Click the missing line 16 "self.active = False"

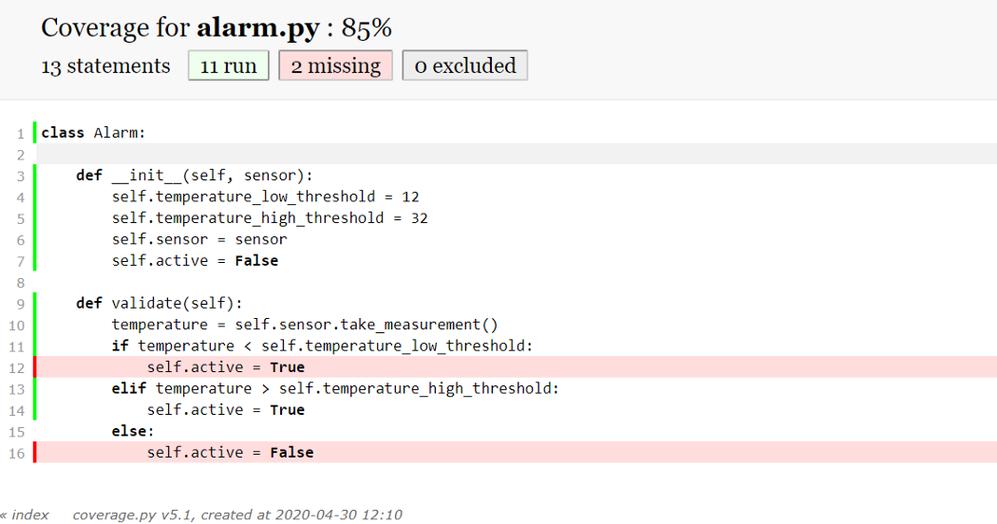click(x=230, y=452)
